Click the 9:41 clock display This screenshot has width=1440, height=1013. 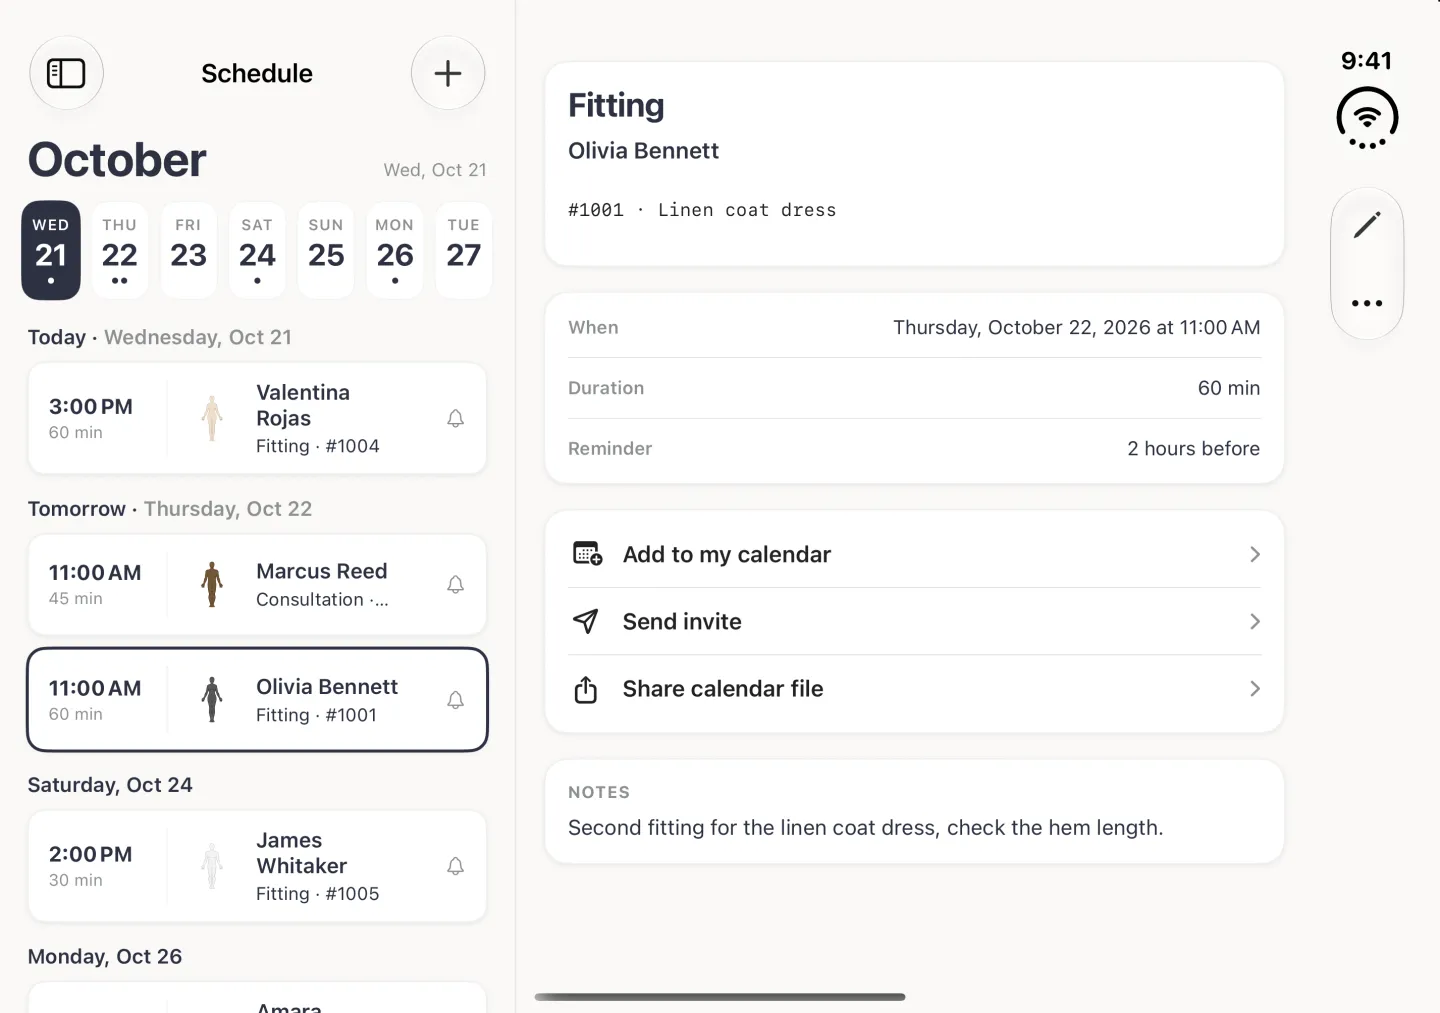(1367, 61)
